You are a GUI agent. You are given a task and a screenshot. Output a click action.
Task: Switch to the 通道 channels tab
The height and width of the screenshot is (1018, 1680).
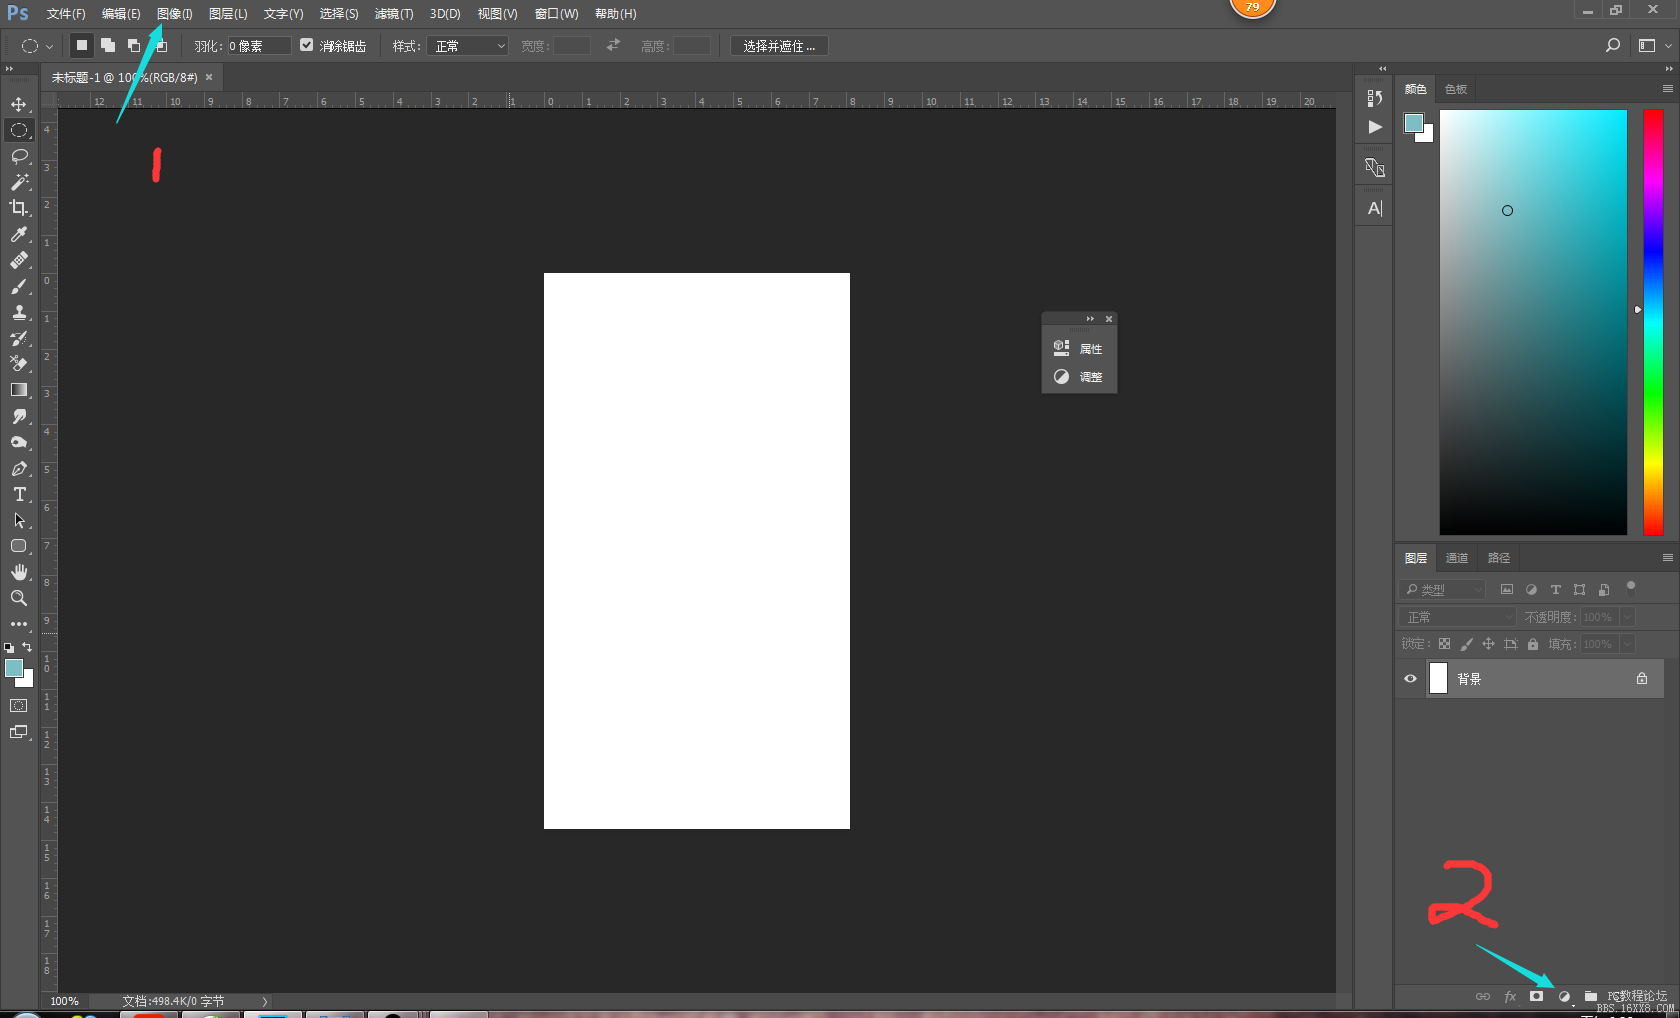(1457, 558)
